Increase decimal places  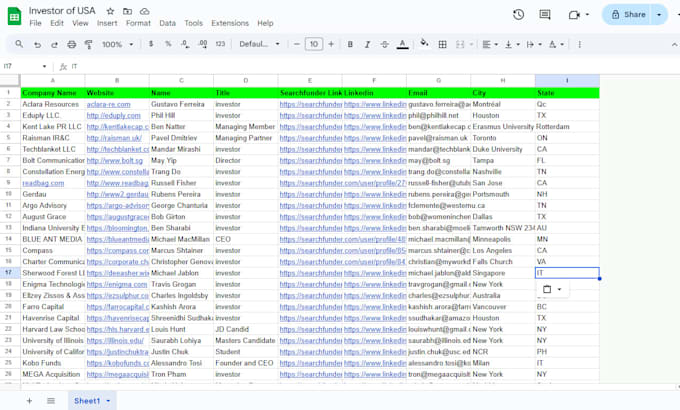click(203, 44)
